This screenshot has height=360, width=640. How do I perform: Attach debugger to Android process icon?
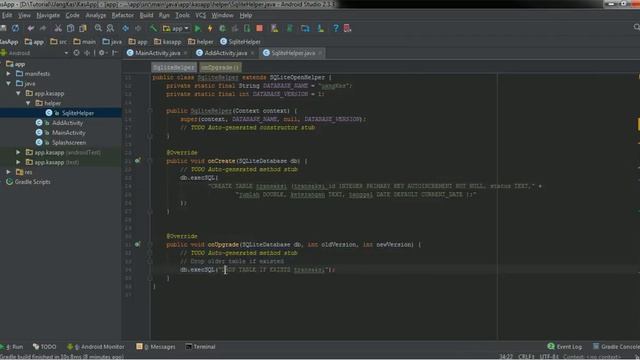click(247, 28)
